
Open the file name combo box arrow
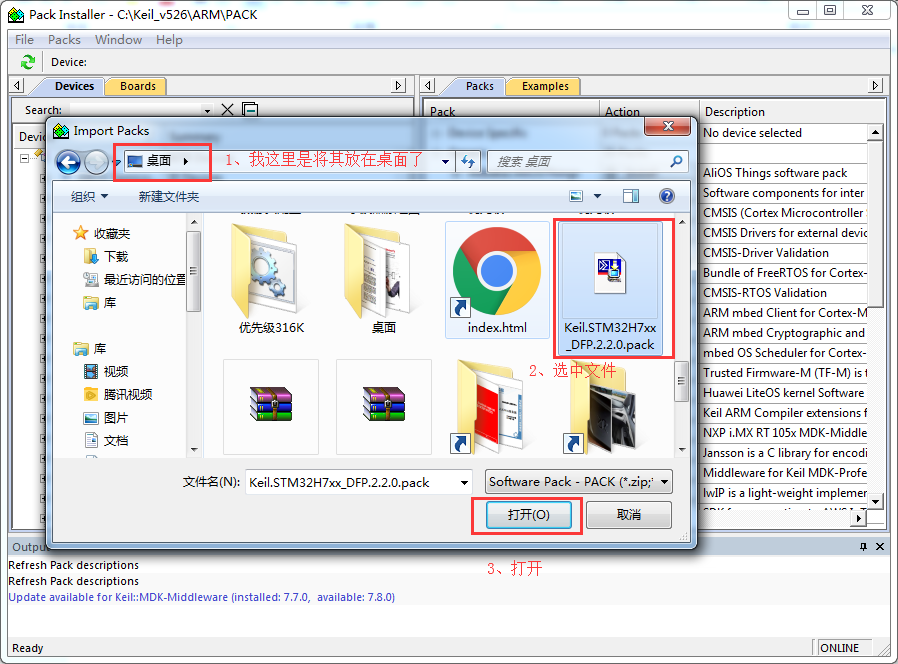click(464, 482)
